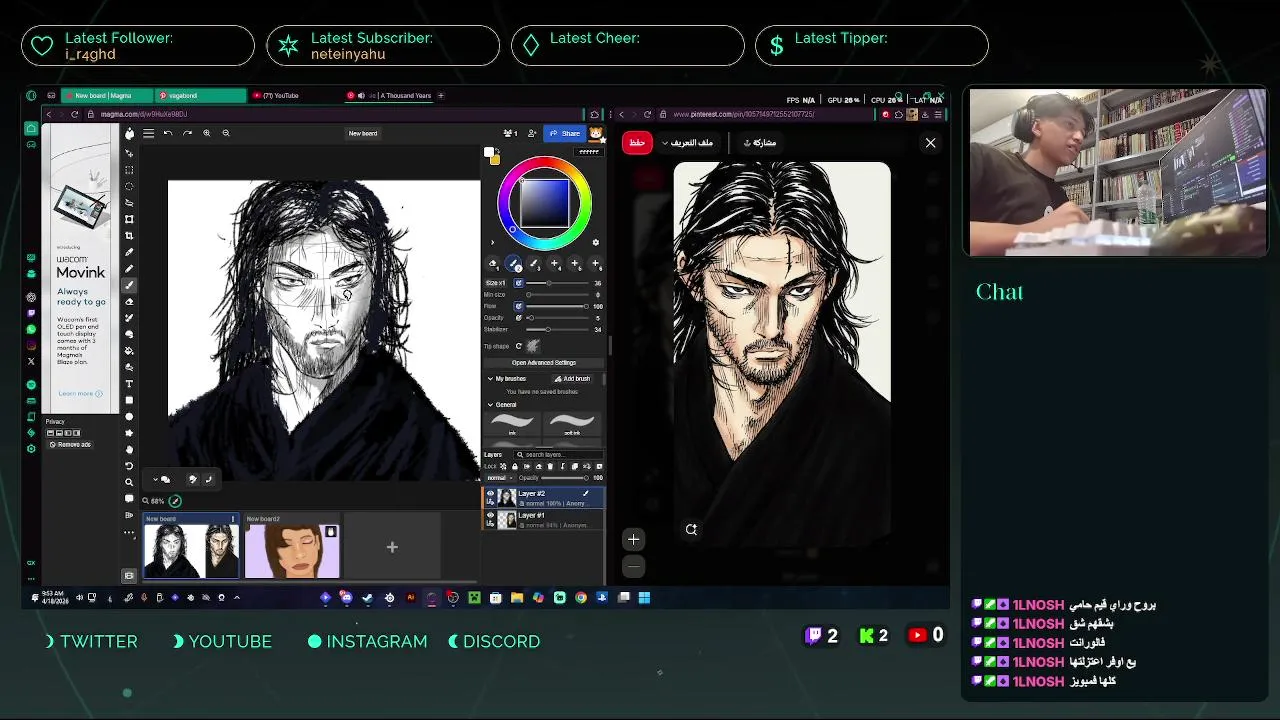1280x720 pixels.
Task: Select the ellipse selection tool
Action: coord(129,186)
